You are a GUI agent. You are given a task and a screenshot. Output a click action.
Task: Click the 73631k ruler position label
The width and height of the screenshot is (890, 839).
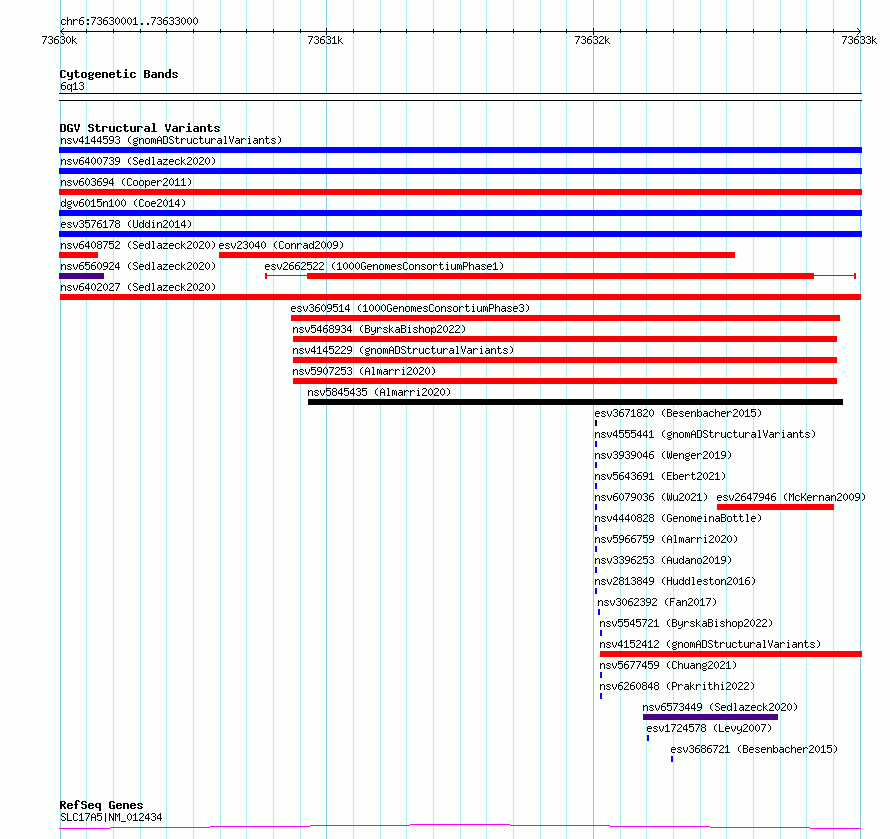(325, 40)
